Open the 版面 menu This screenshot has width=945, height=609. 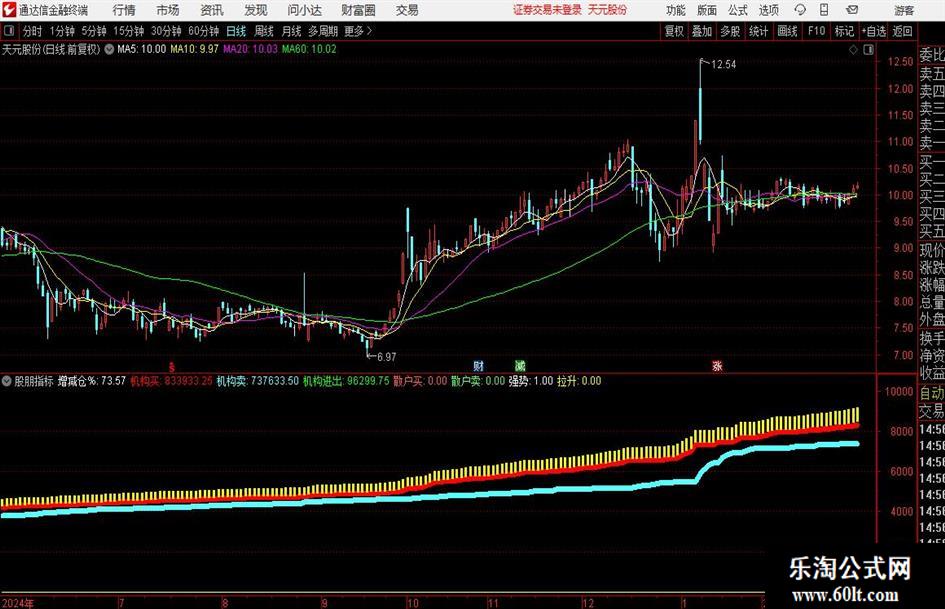point(706,10)
